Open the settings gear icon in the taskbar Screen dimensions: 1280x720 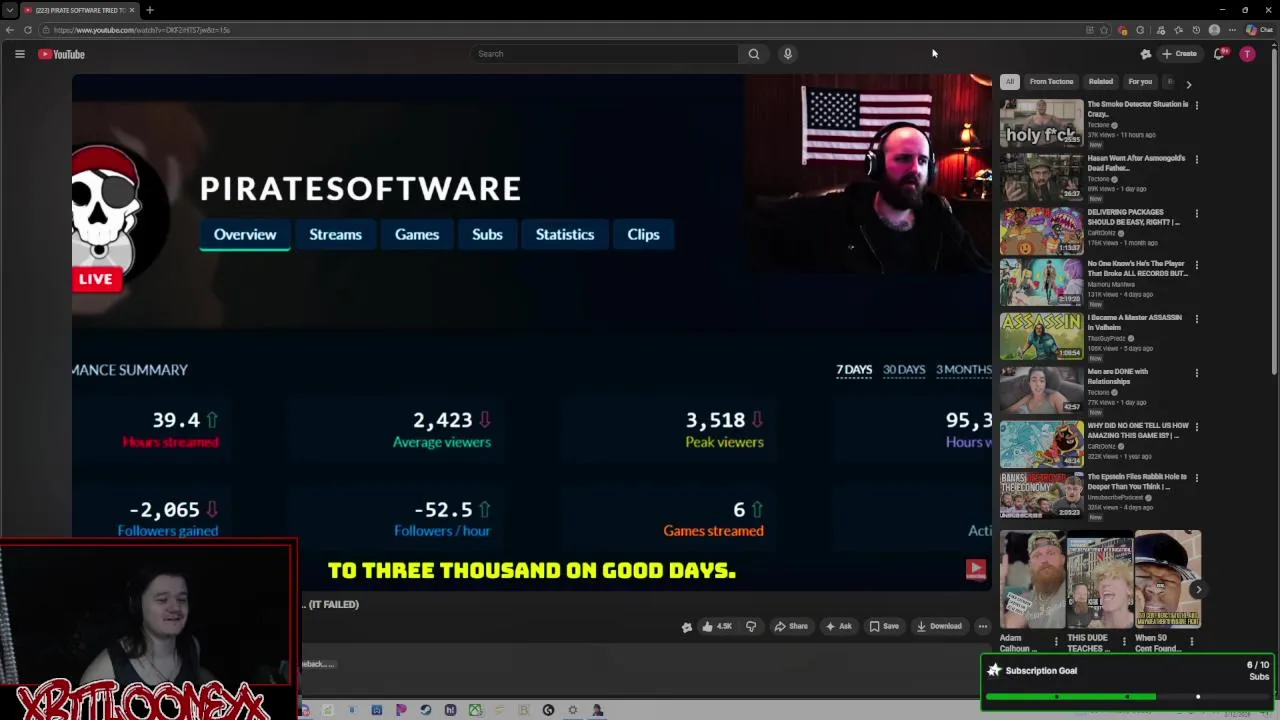[572, 710]
